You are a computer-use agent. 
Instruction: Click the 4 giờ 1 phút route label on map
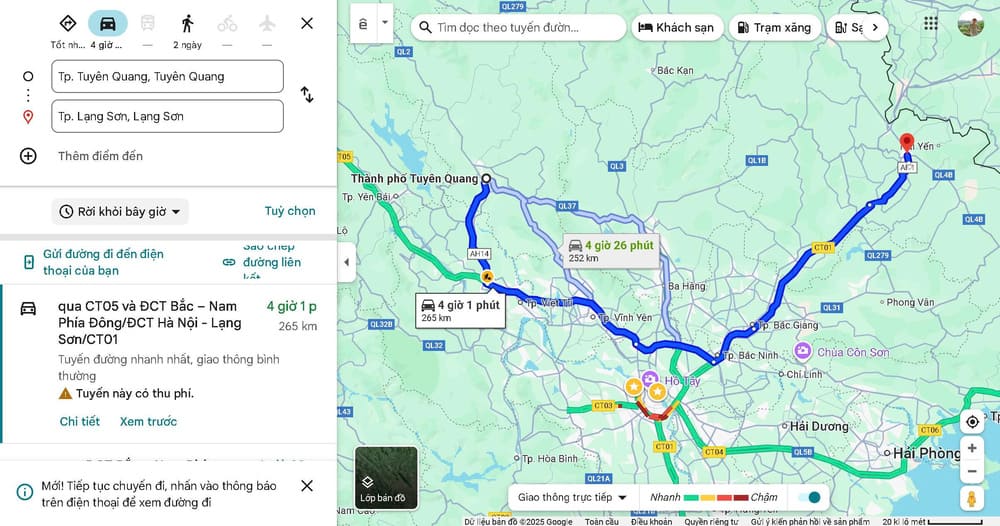pyautogui.click(x=460, y=310)
